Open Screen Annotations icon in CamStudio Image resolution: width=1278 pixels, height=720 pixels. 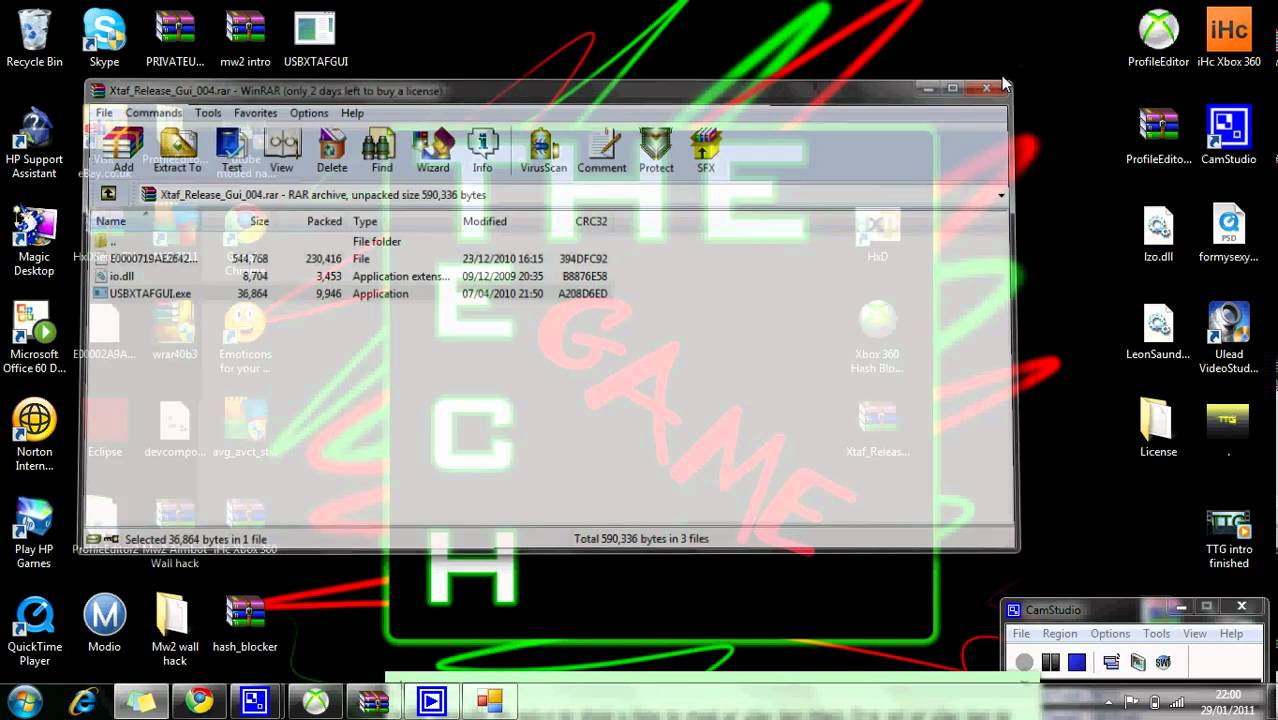[1137, 662]
